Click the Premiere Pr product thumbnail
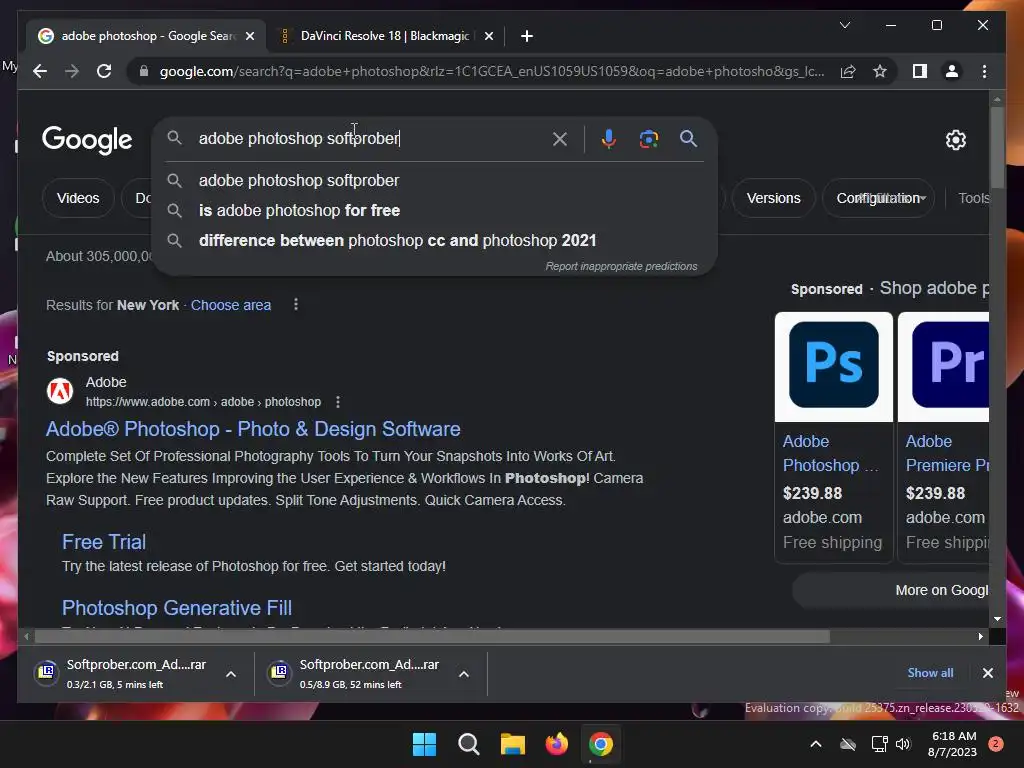1024x768 pixels. tap(944, 365)
